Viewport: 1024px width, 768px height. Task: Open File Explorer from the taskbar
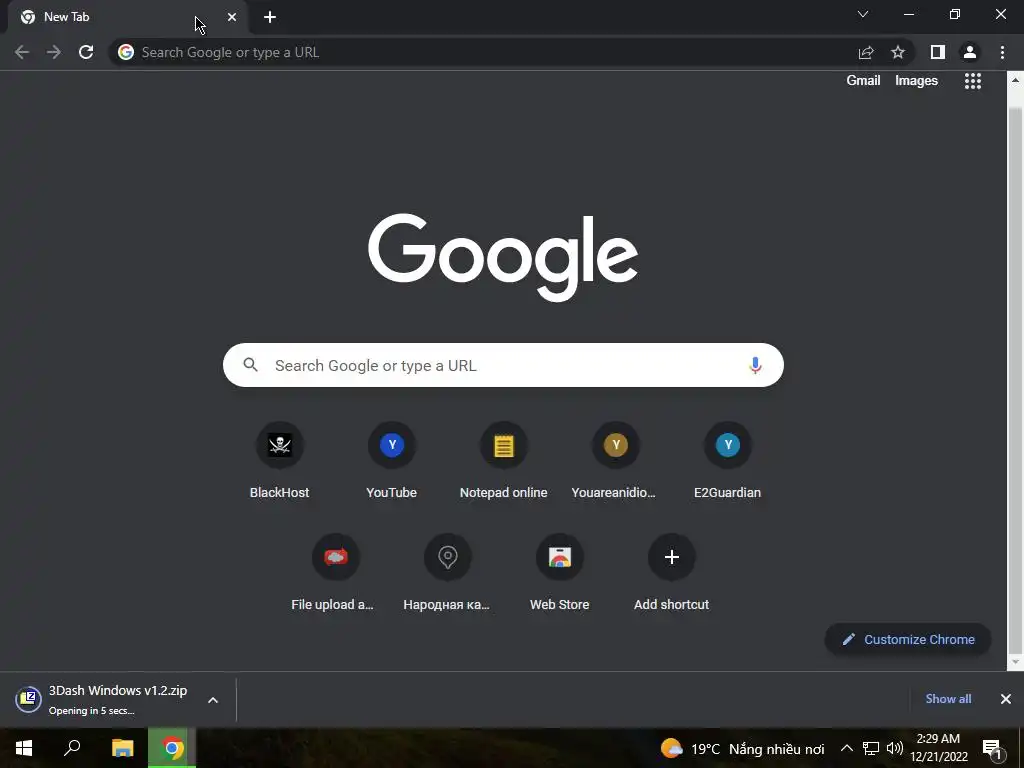click(122, 748)
